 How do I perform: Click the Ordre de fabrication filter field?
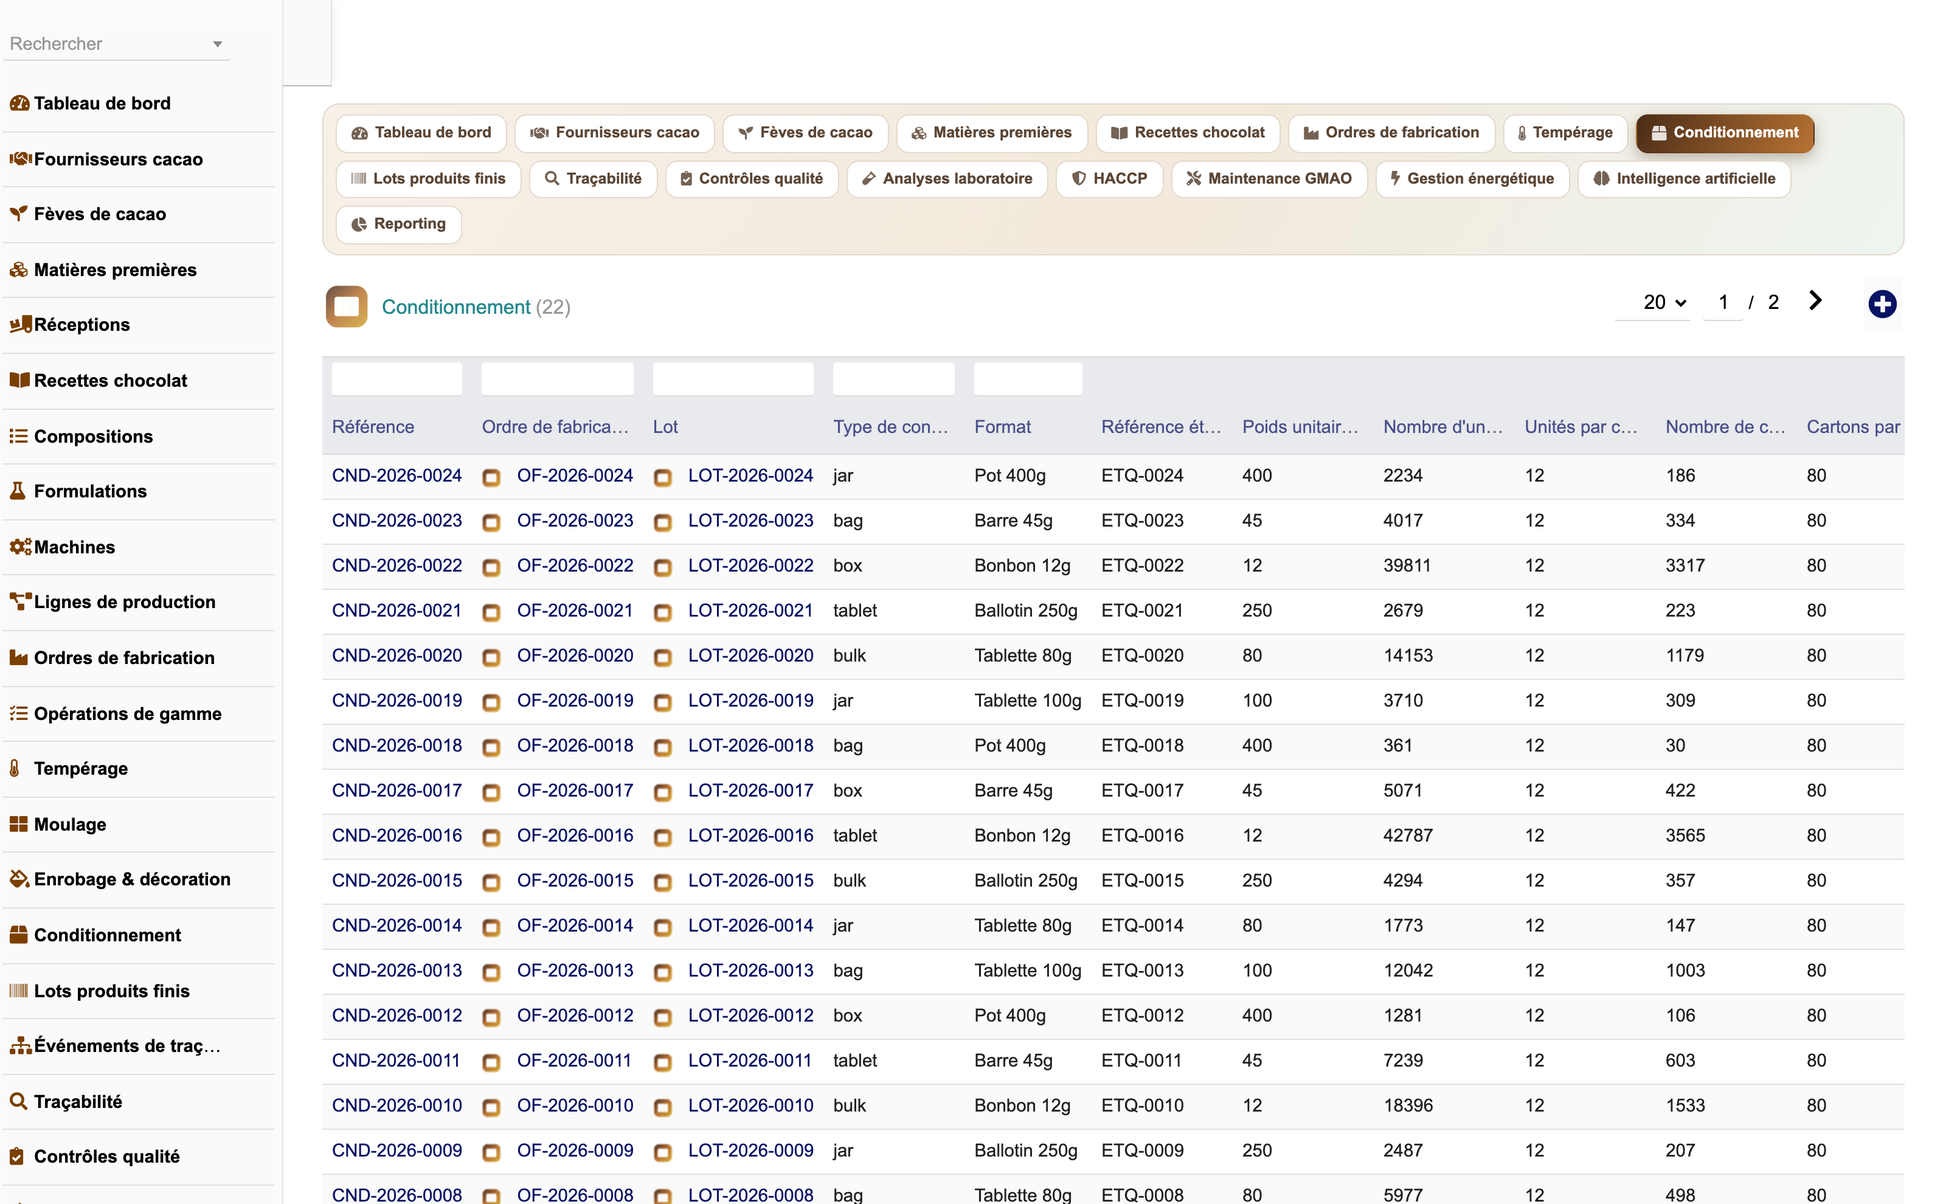557,379
